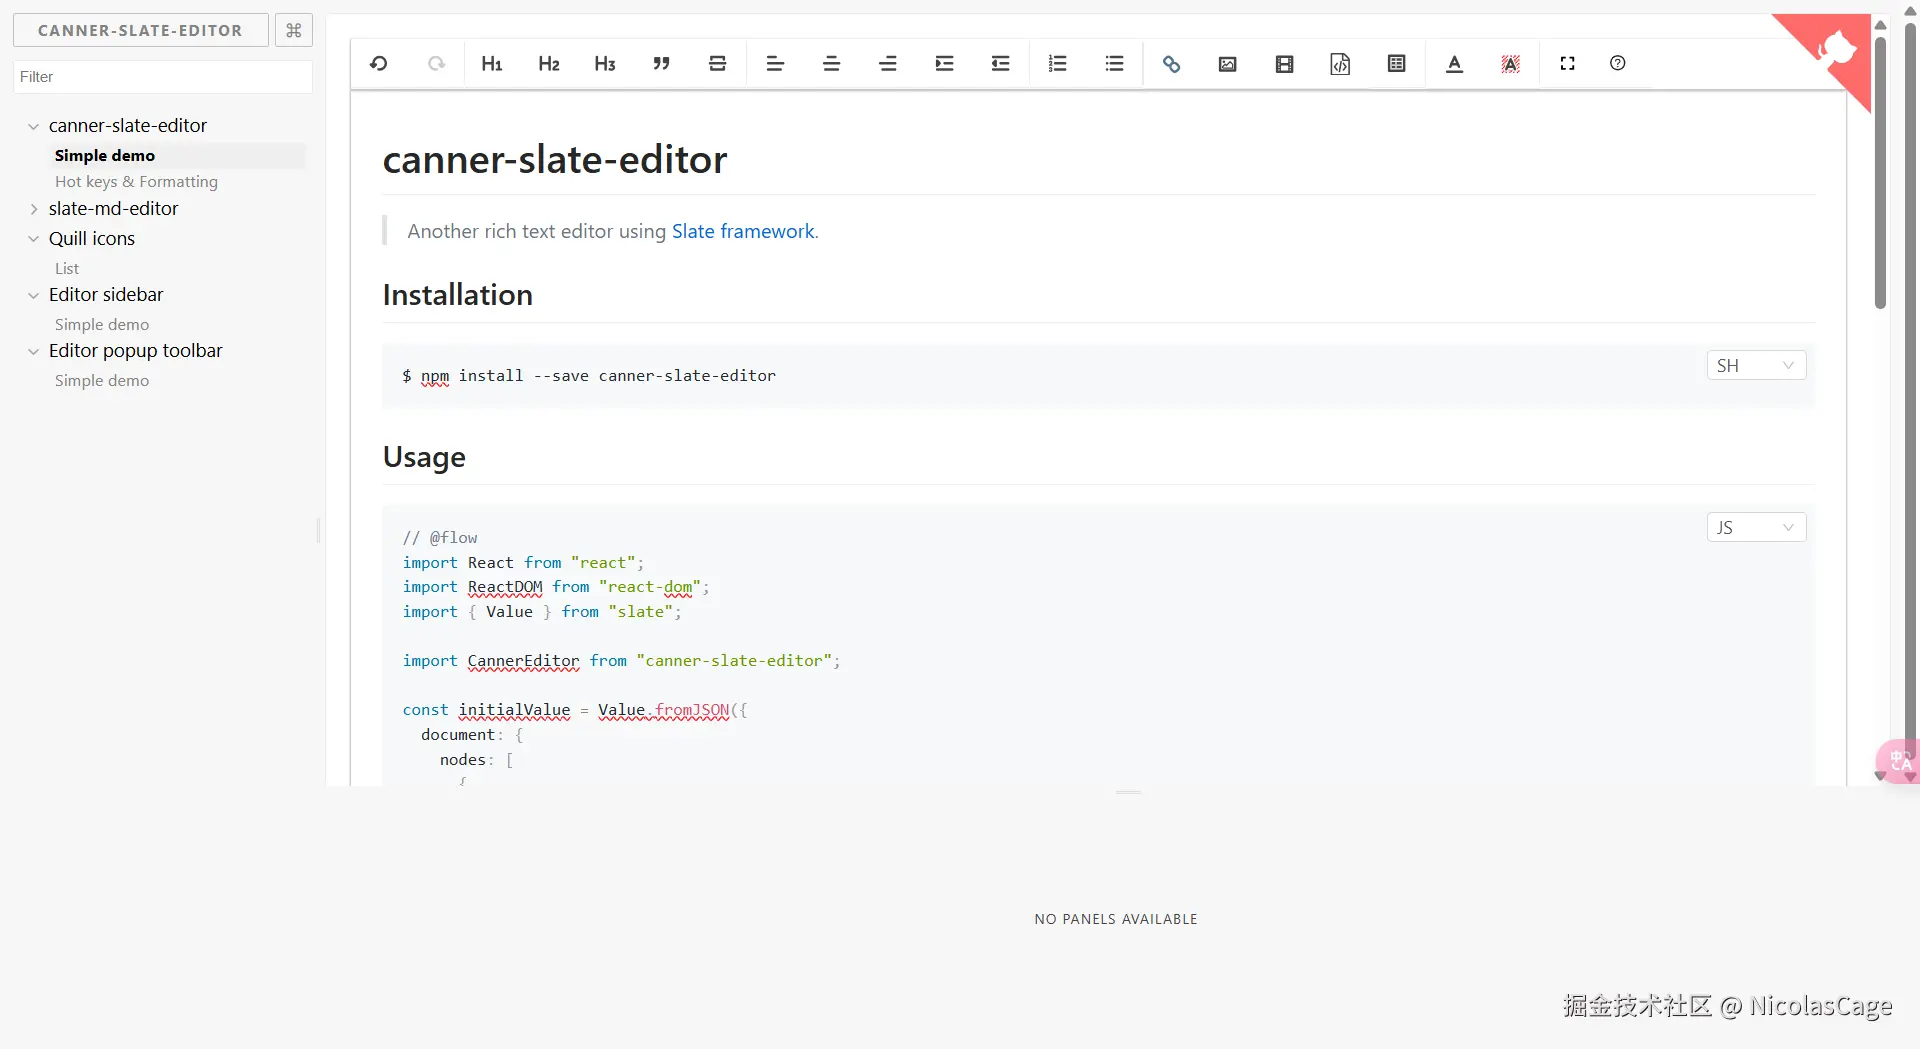
Task: Open the SH language dropdown
Action: (1755, 366)
